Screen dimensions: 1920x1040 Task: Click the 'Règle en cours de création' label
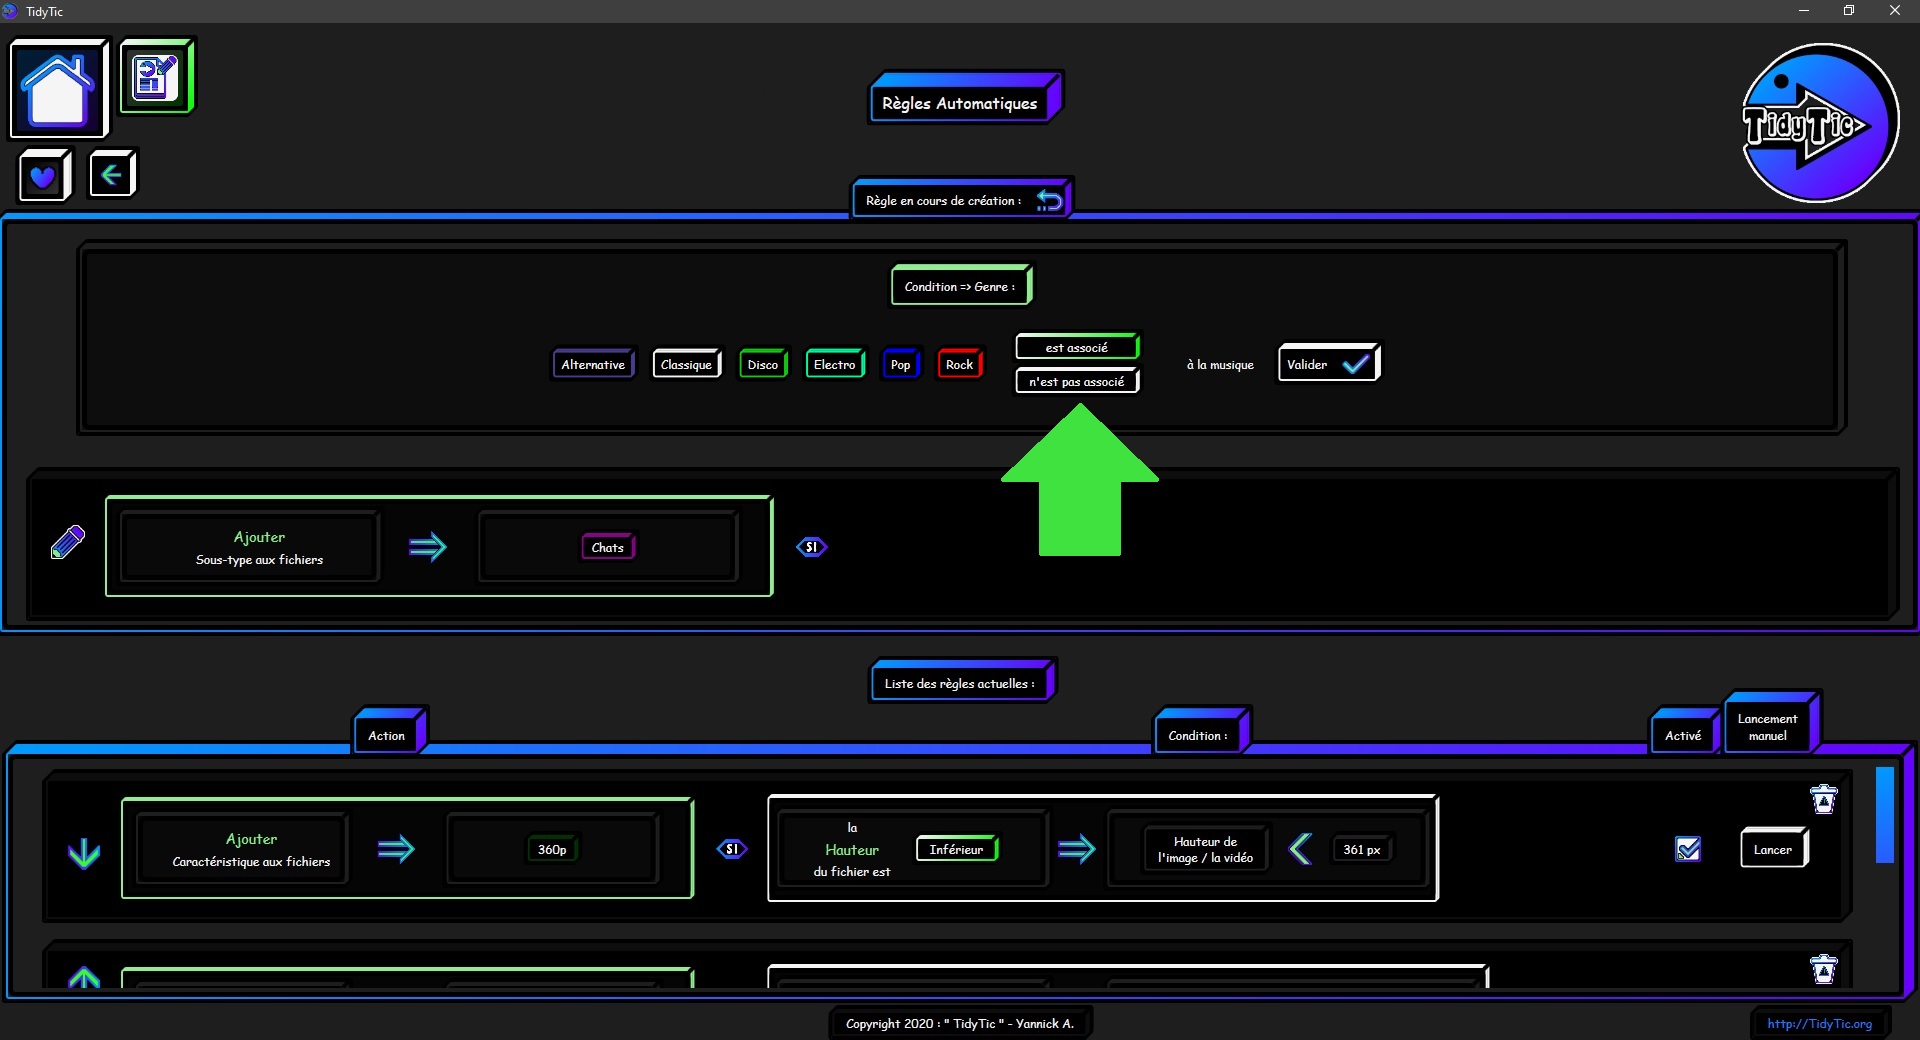click(943, 200)
